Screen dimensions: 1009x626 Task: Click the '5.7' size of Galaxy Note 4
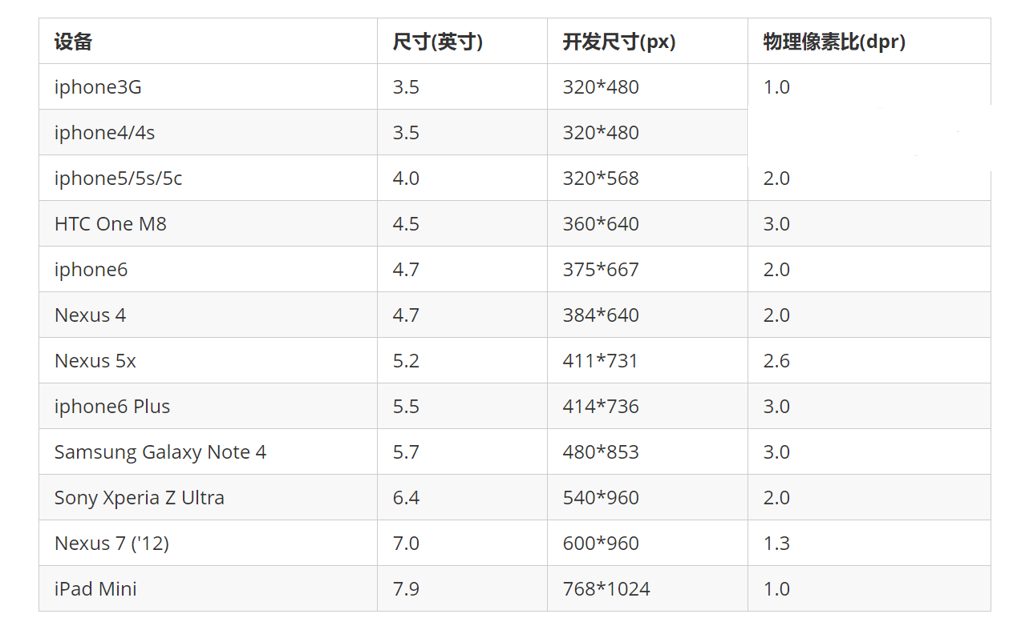[x=406, y=452]
